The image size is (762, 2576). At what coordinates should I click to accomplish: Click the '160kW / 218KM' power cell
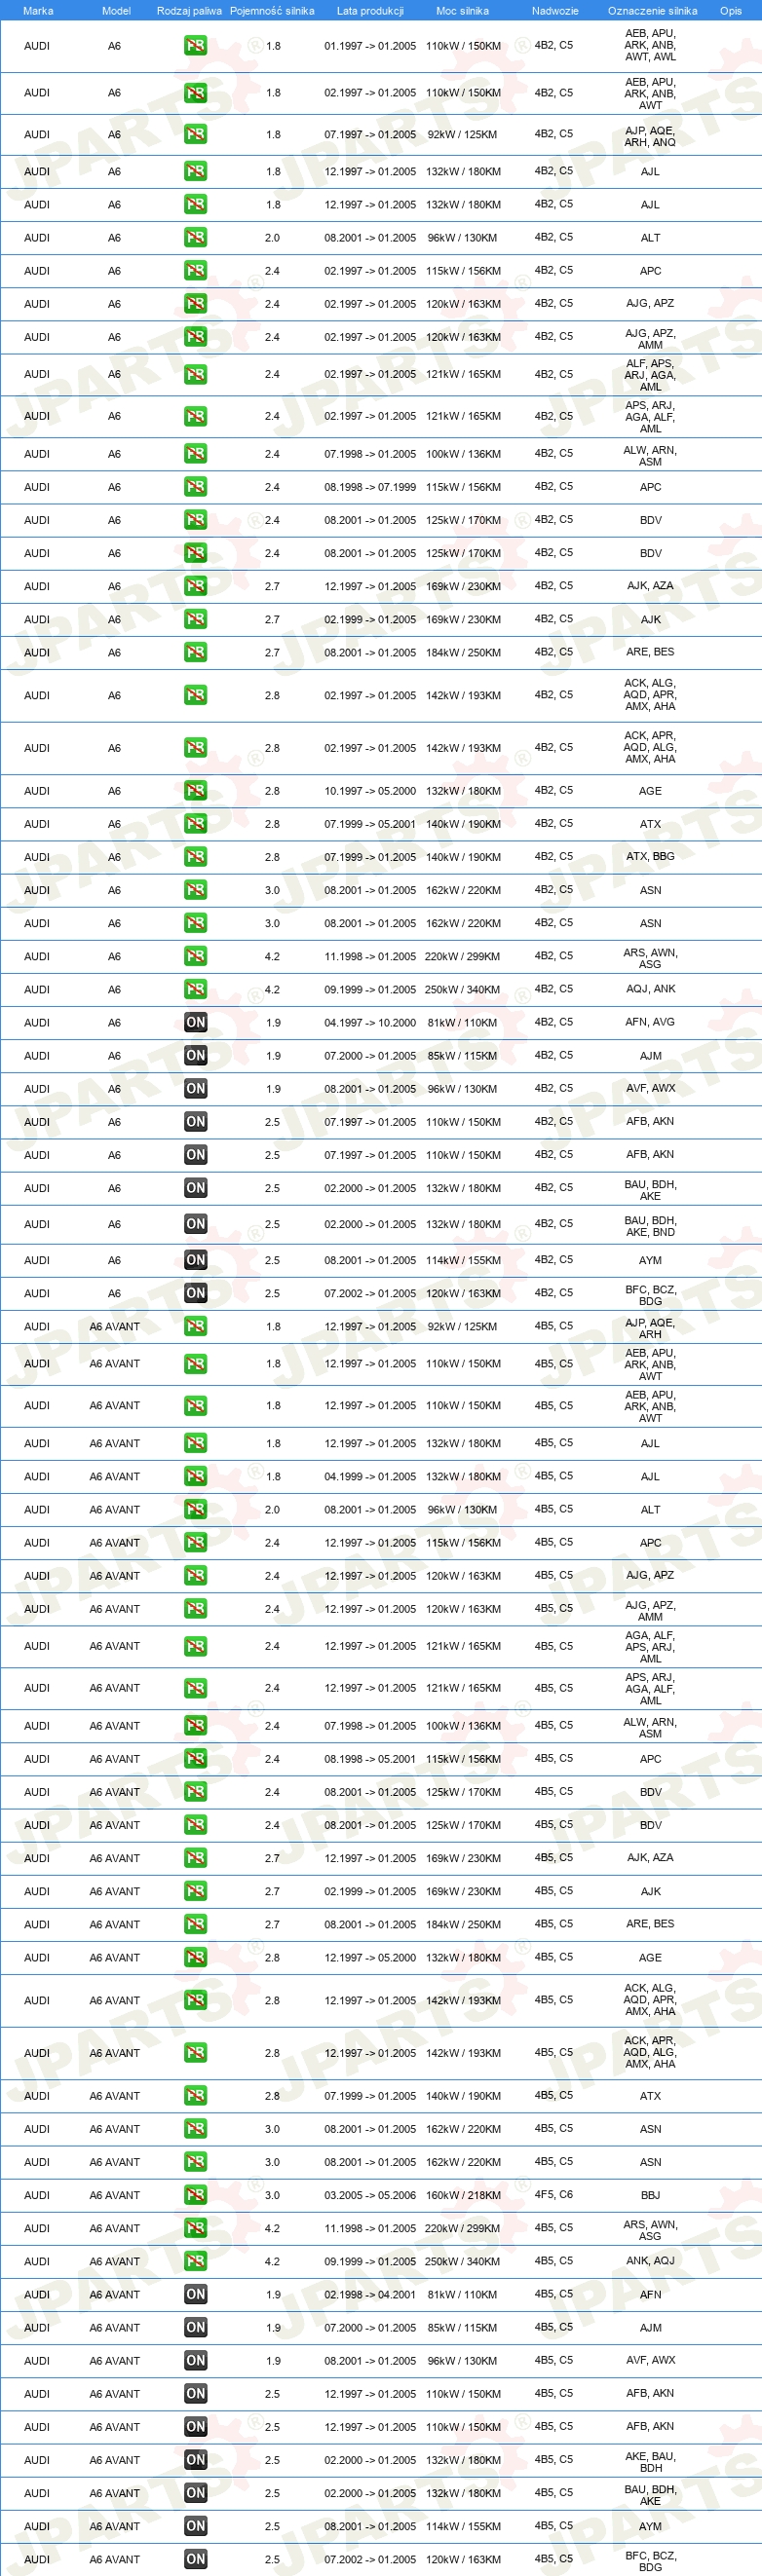[x=463, y=2195]
